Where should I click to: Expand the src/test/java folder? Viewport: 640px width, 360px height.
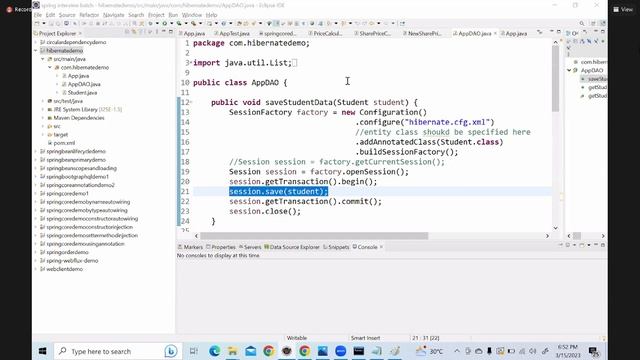(x=43, y=101)
